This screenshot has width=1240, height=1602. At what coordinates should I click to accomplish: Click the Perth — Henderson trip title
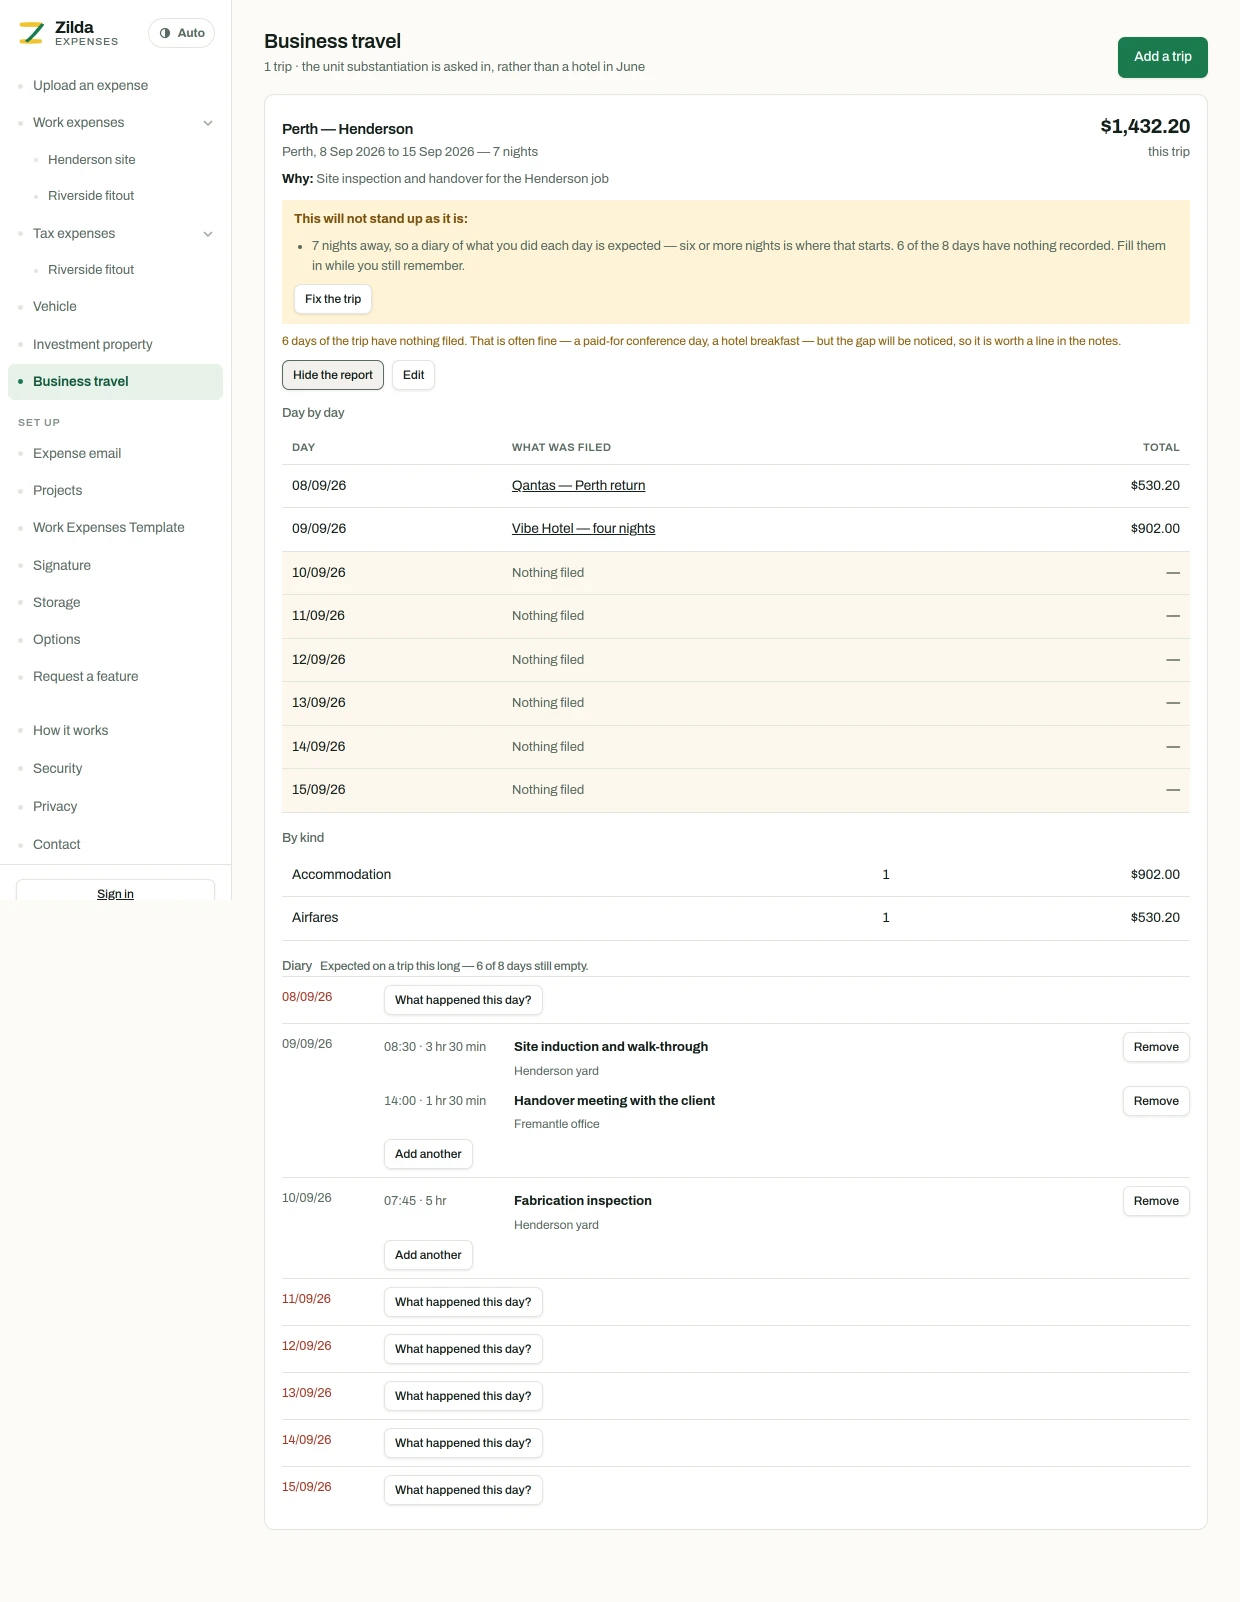point(347,129)
